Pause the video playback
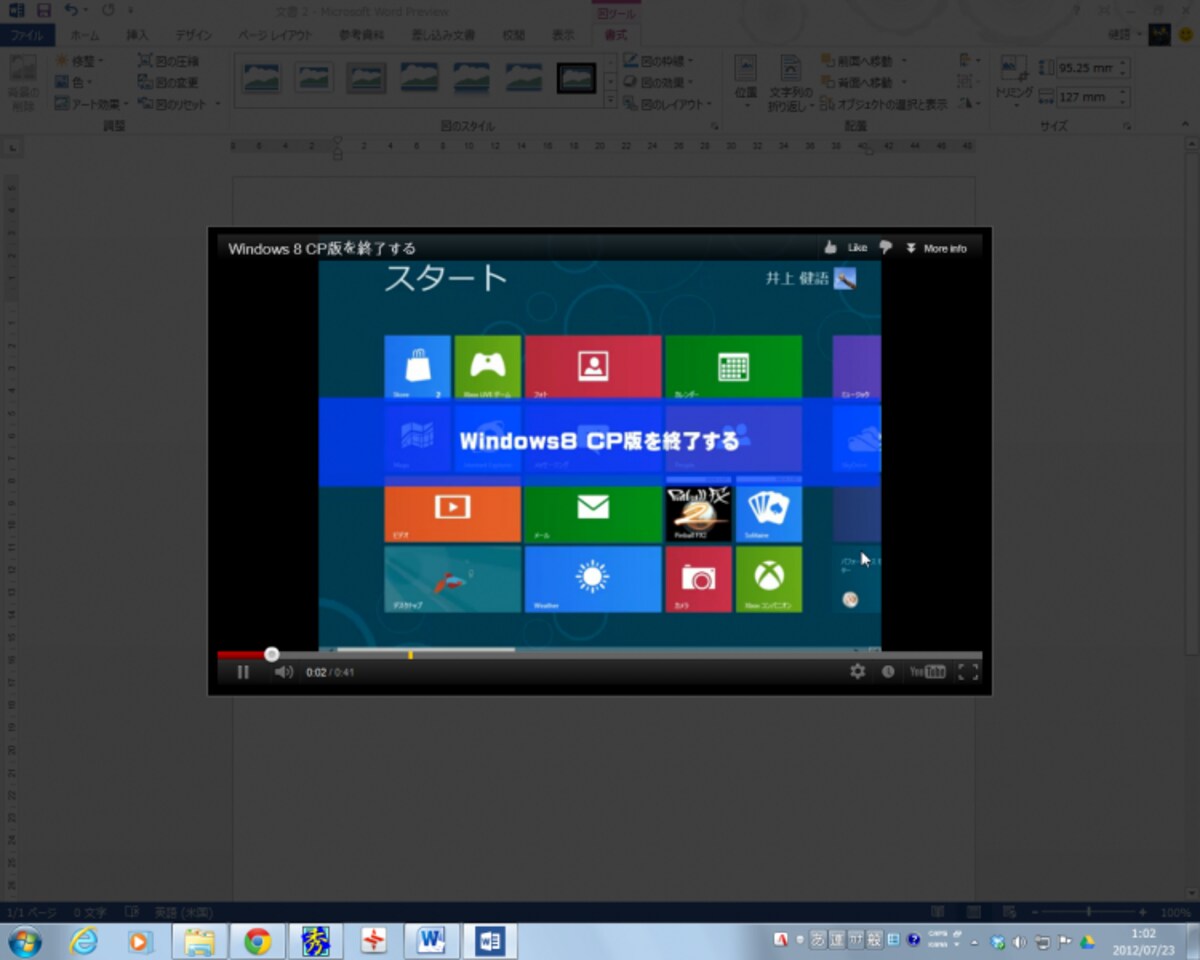 click(243, 672)
